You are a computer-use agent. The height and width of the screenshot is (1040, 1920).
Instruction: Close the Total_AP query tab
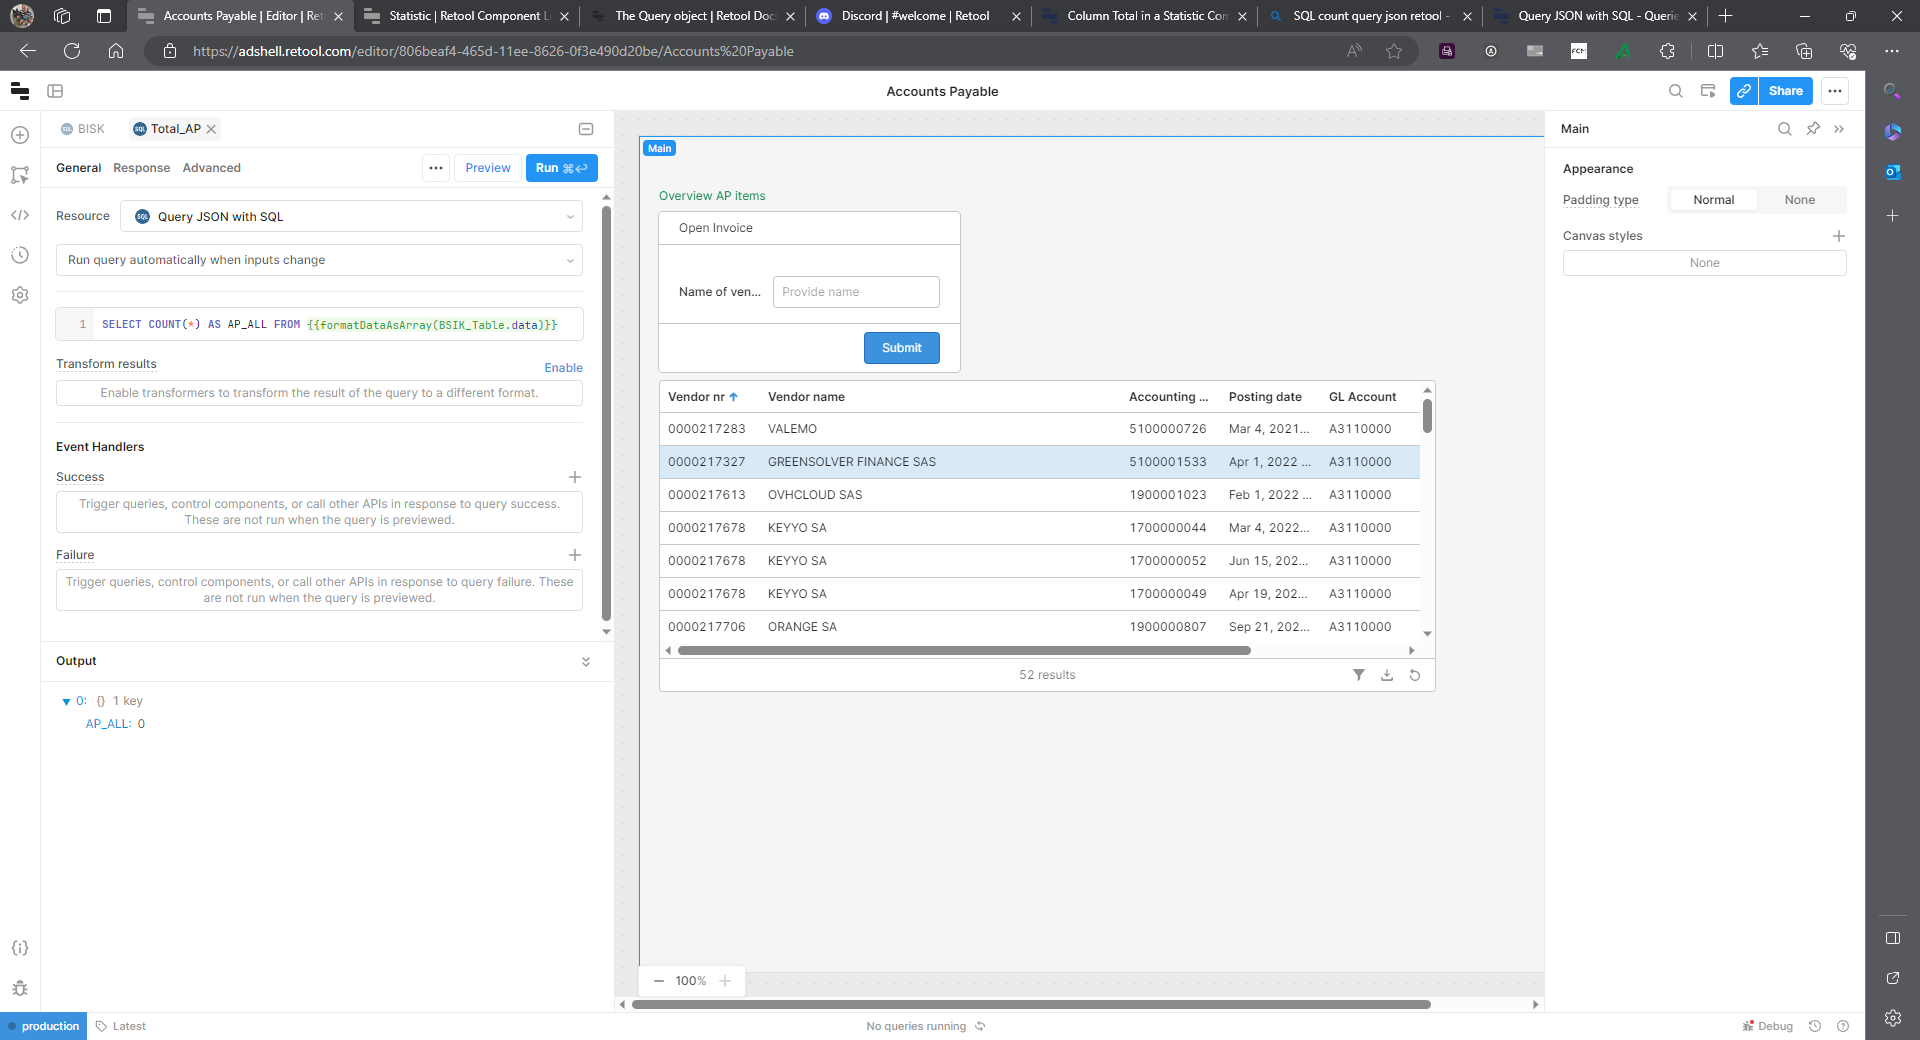(211, 129)
